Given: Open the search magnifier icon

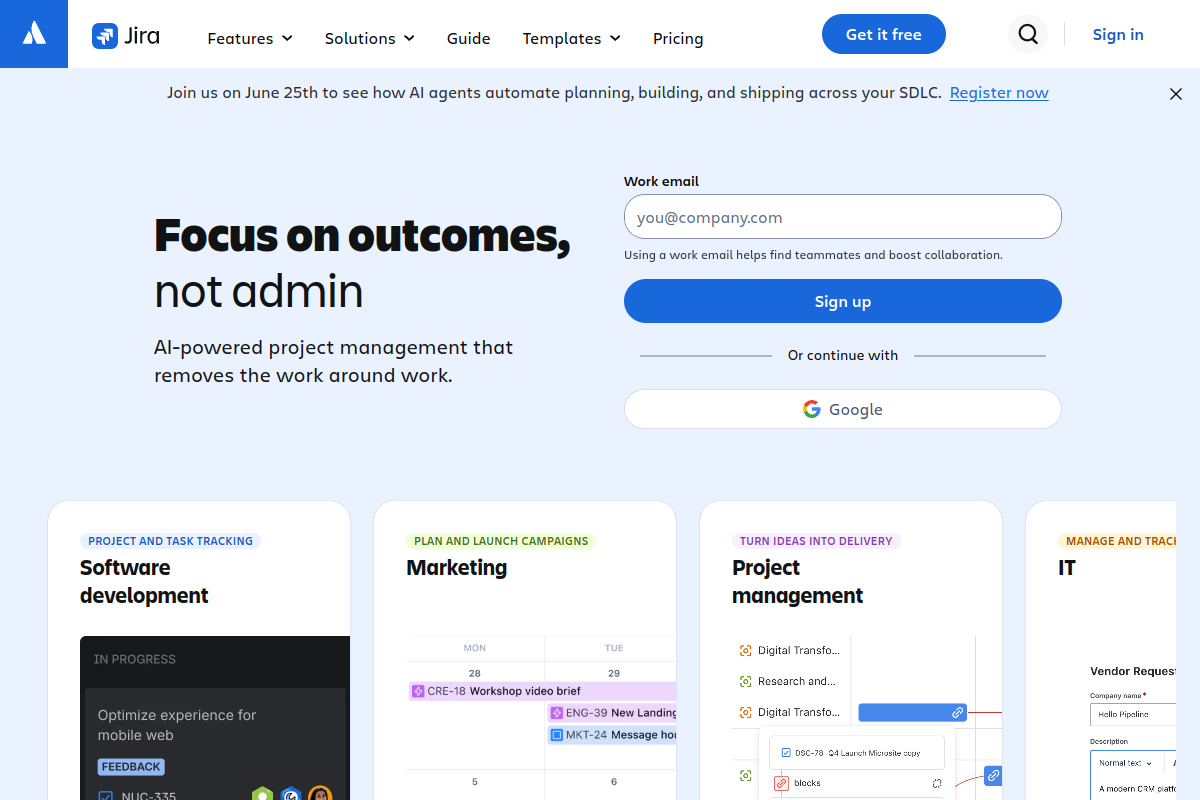Looking at the screenshot, I should [1028, 35].
